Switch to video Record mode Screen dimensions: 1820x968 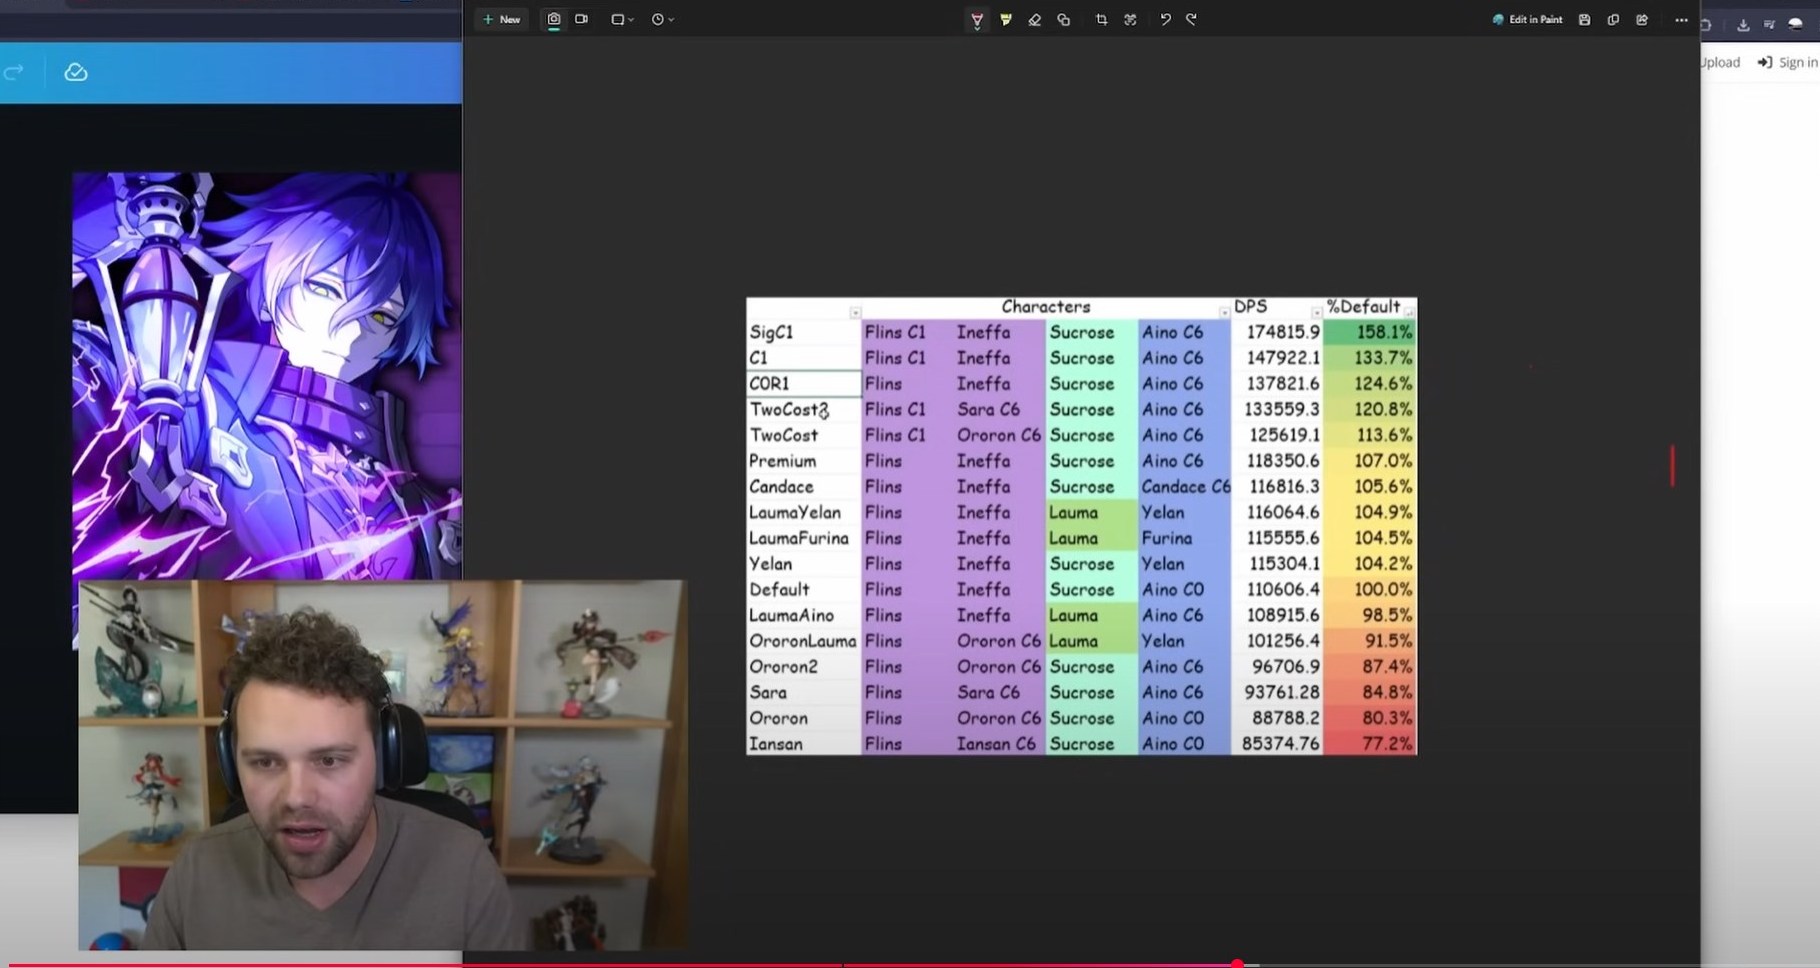pyautogui.click(x=581, y=19)
